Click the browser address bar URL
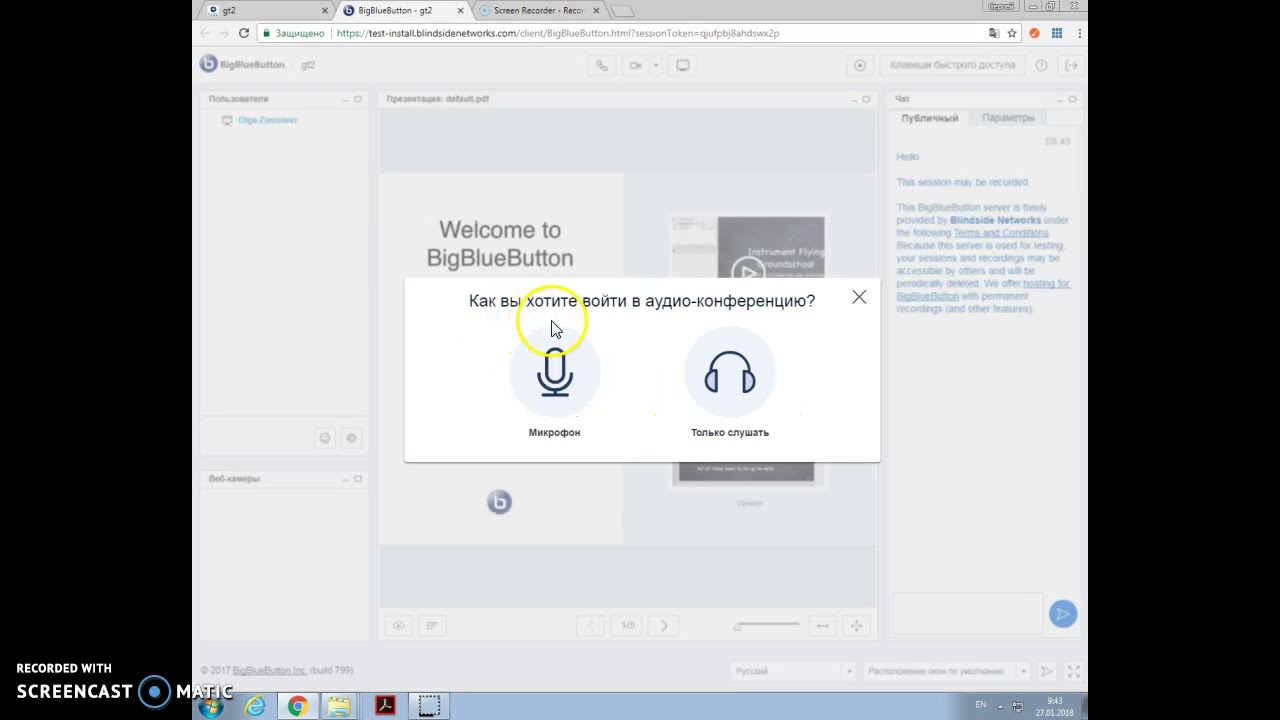The width and height of the screenshot is (1280, 720). [x=558, y=33]
